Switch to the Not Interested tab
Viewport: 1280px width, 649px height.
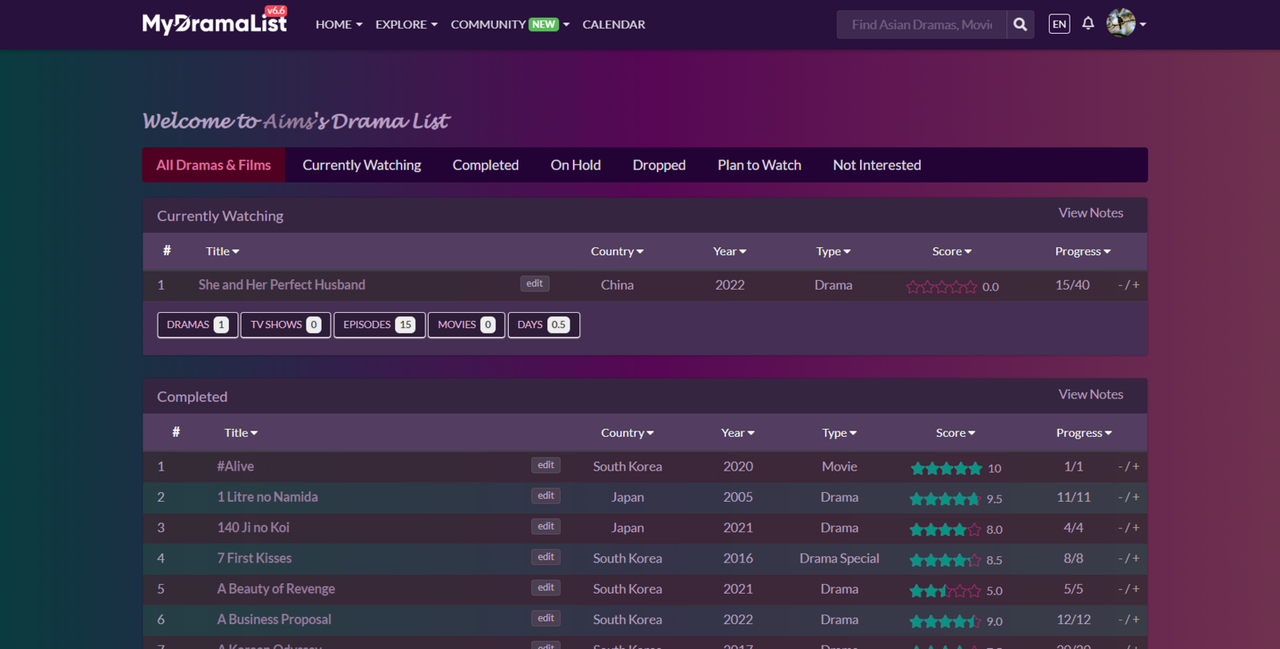[x=877, y=165]
